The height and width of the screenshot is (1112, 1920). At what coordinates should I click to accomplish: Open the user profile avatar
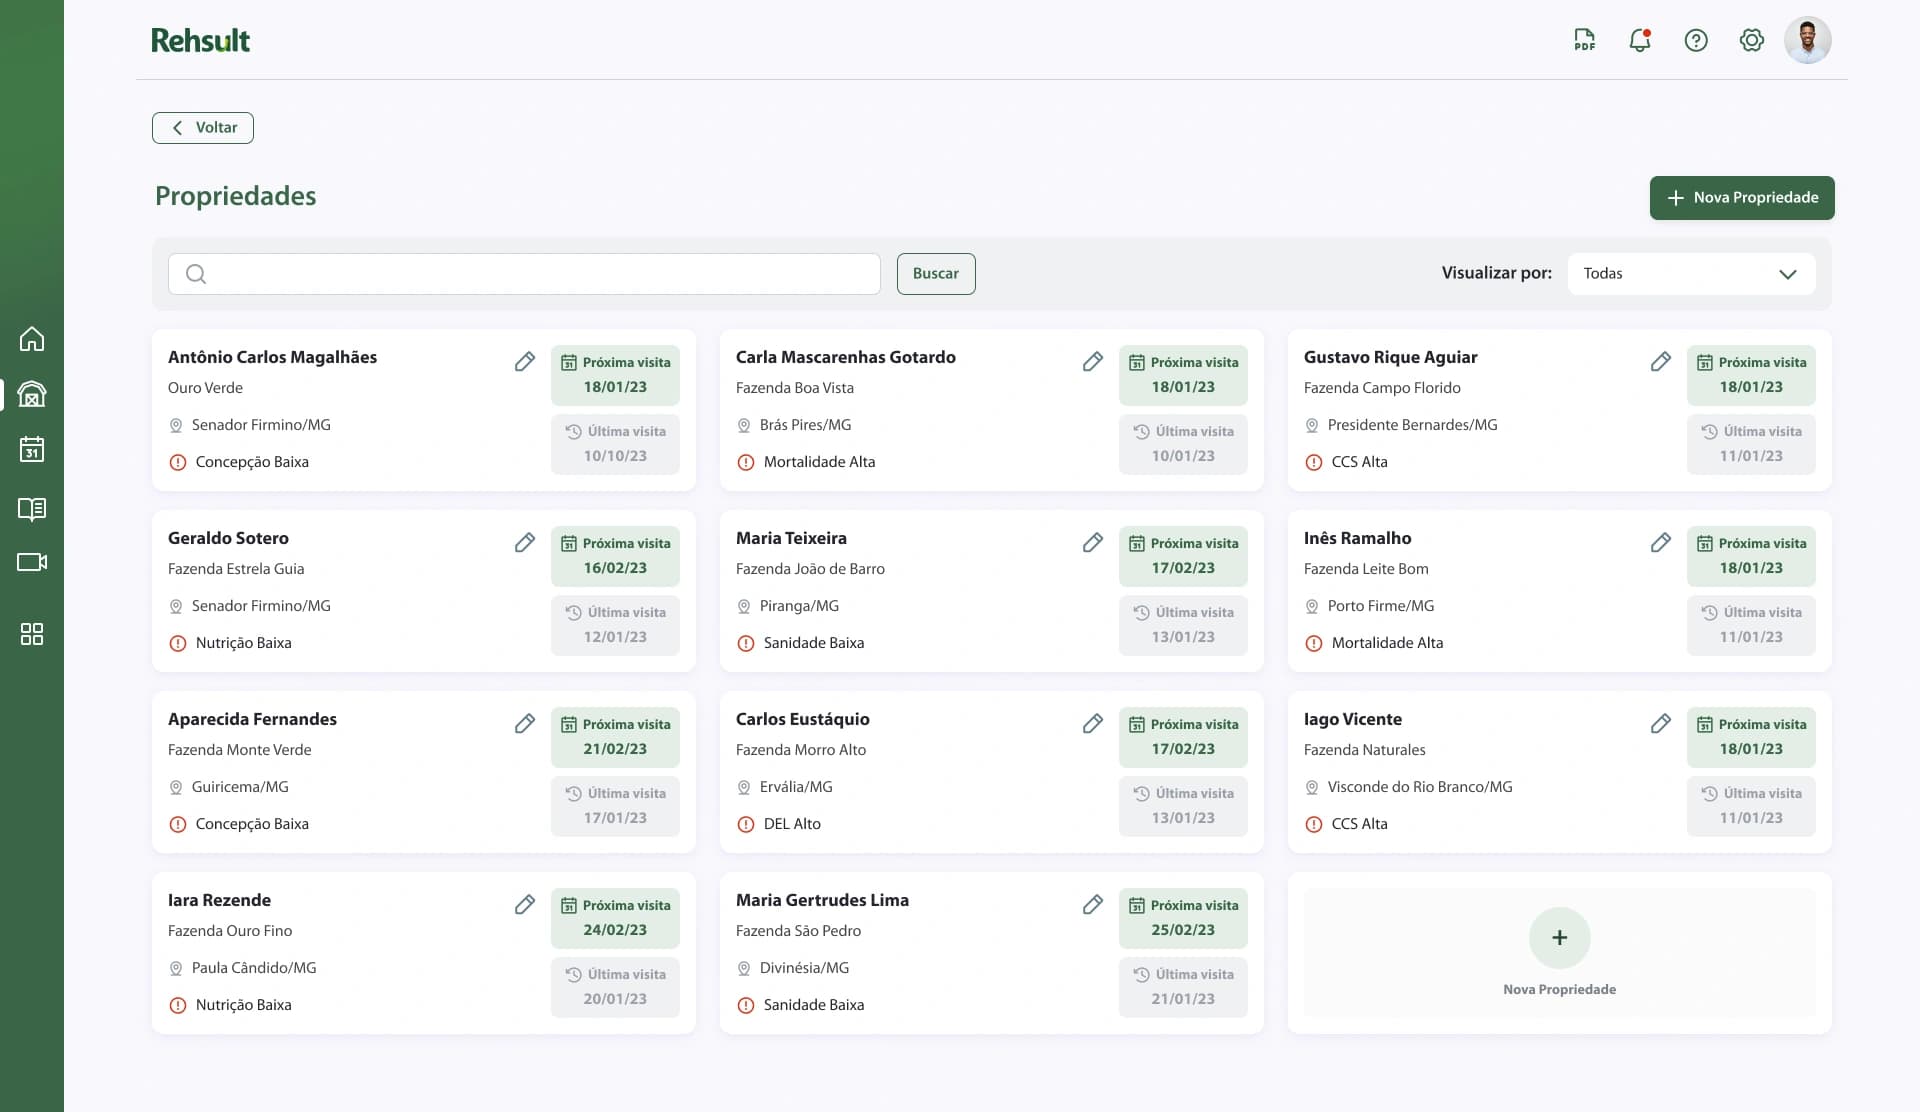pos(1808,40)
